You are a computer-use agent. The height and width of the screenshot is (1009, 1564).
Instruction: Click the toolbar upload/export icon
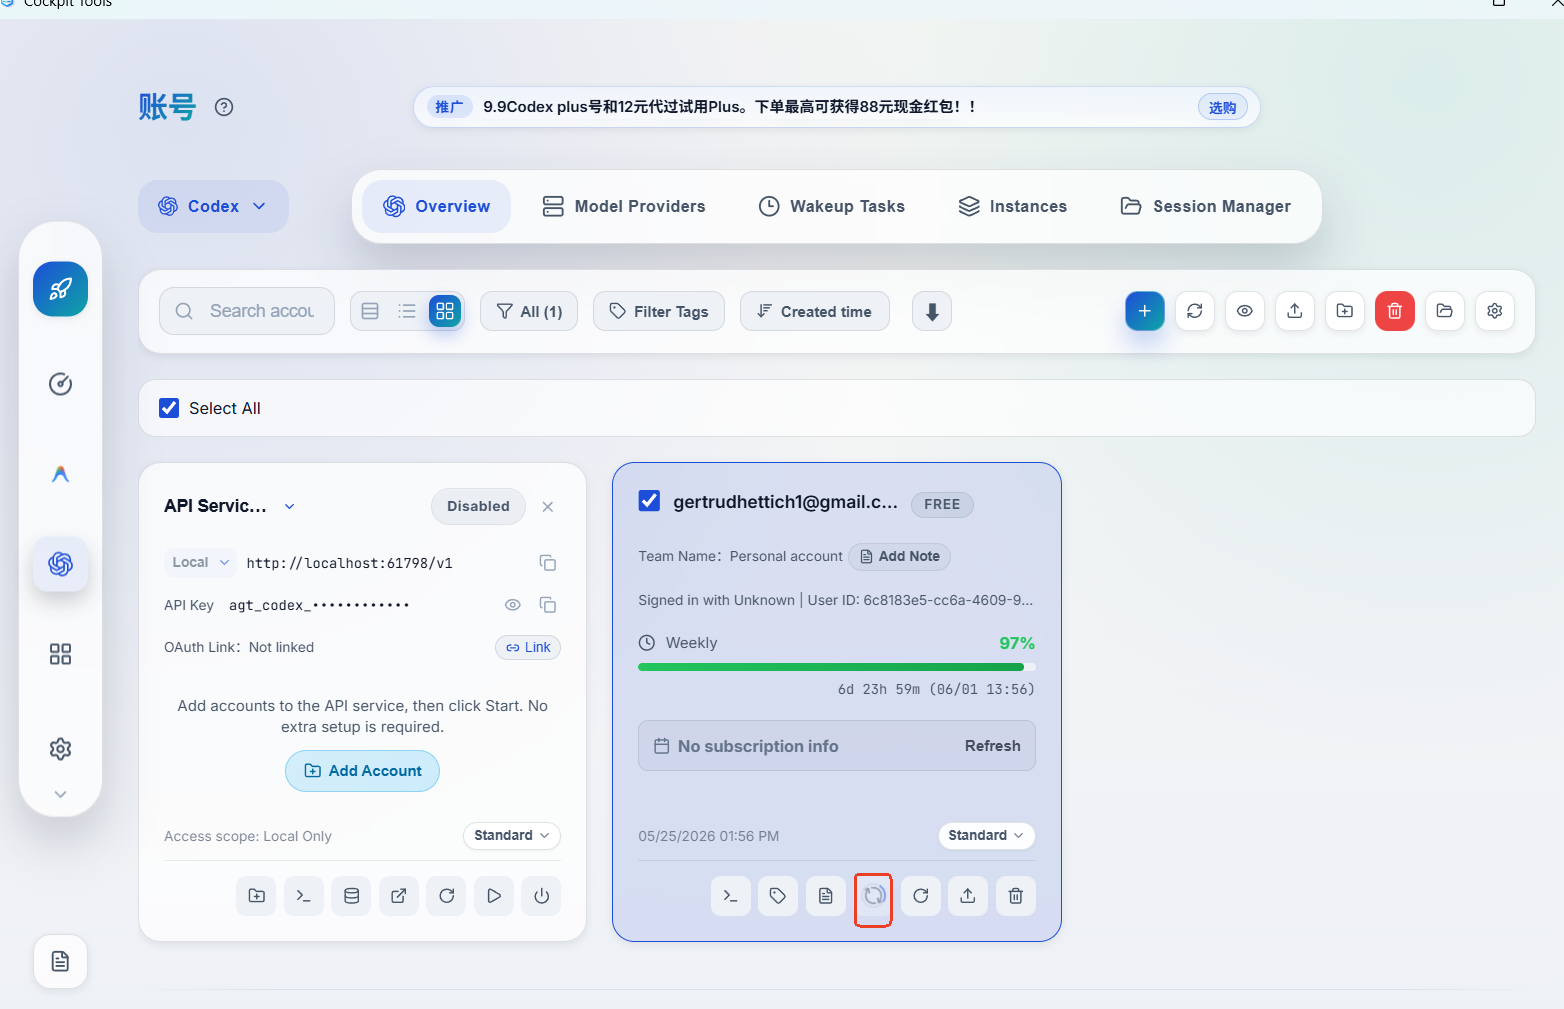[x=1295, y=311]
